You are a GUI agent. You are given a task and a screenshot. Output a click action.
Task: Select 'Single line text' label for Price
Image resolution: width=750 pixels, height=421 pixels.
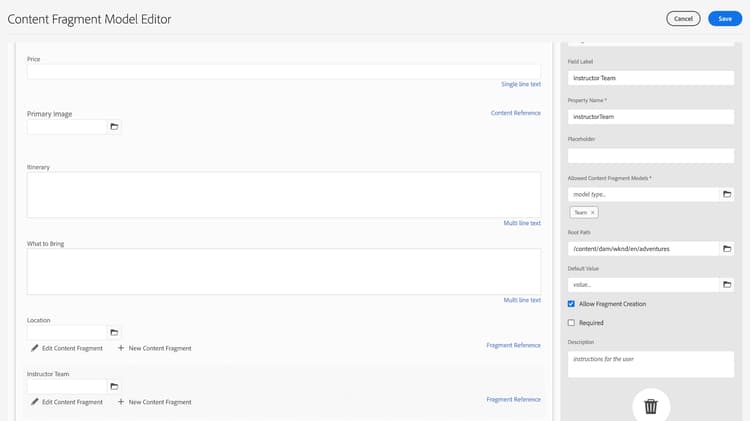(521, 84)
